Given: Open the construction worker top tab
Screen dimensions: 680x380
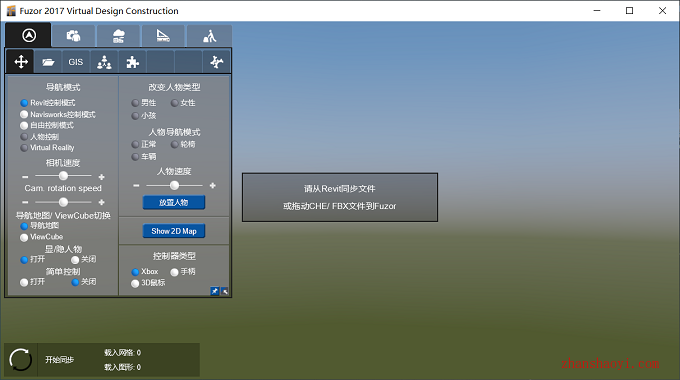Looking at the screenshot, I should coord(209,36).
